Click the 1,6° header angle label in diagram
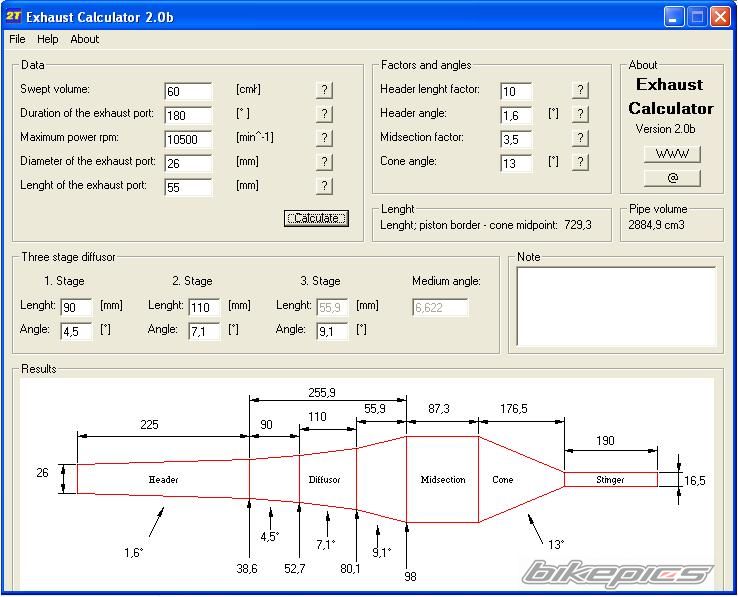Image resolution: width=738 pixels, height=597 pixels. tap(134, 552)
